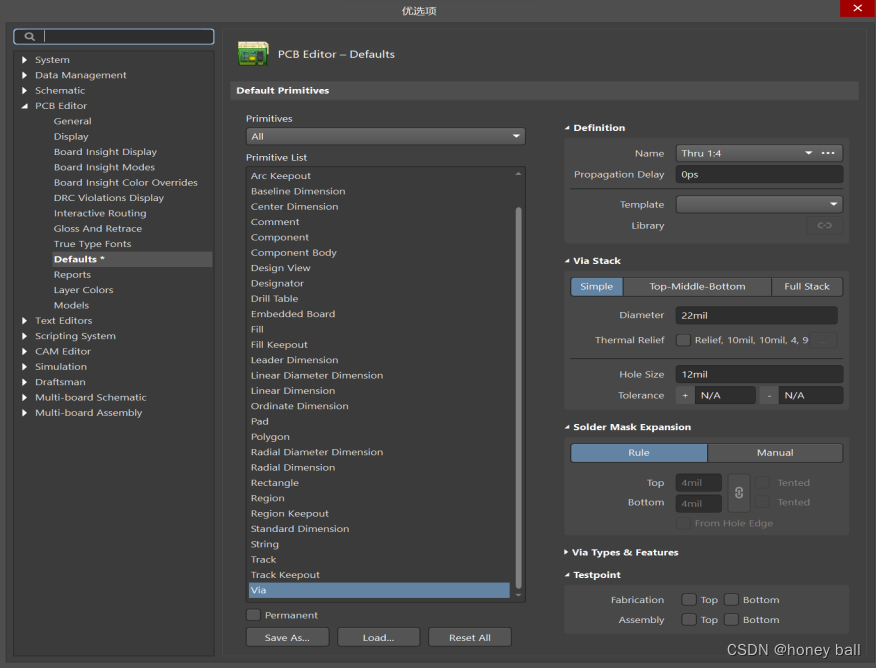Click the Tolerance minus sign
The height and width of the screenshot is (668, 876).
click(x=769, y=395)
